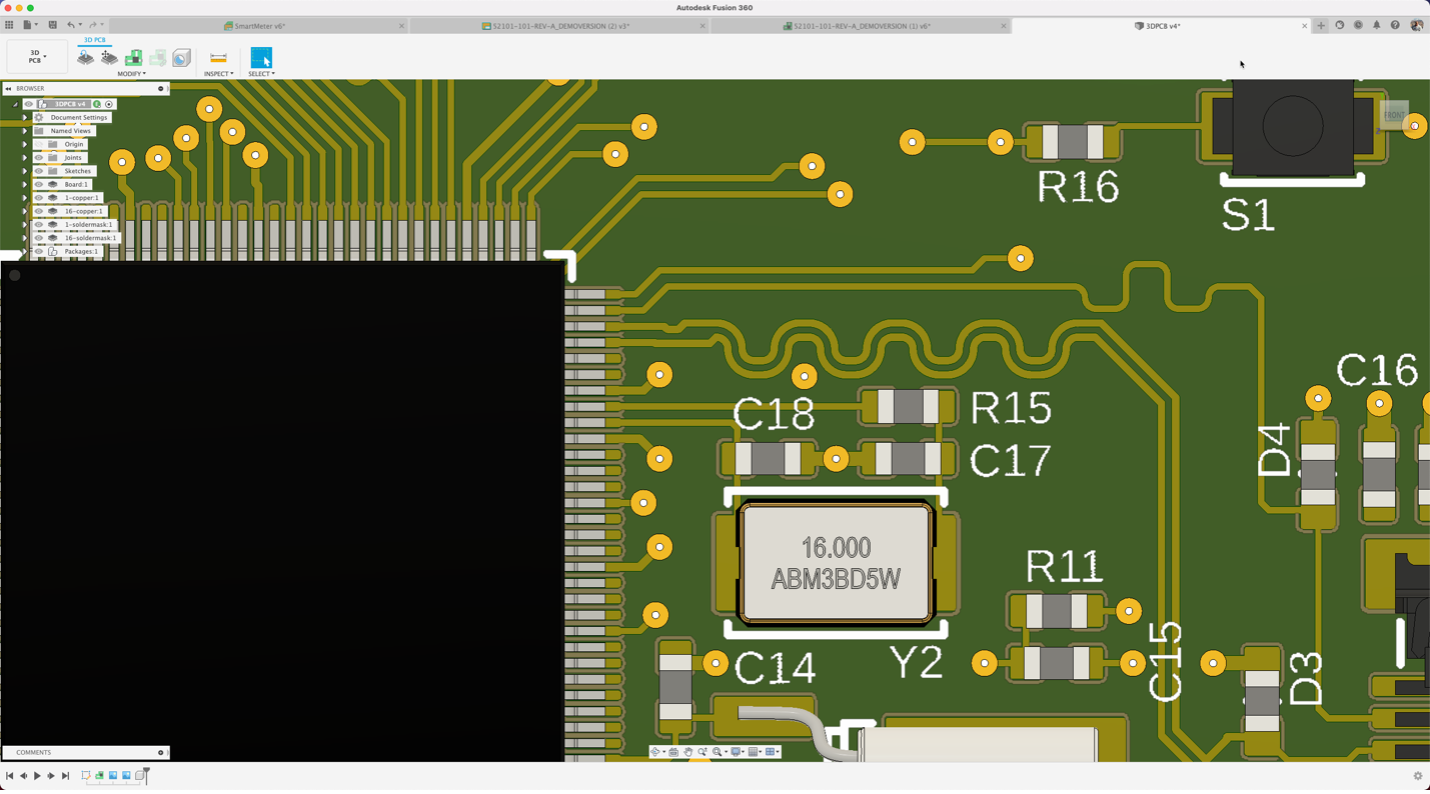This screenshot has height=794, width=1430.
Task: Select the Orbit tool in the navigation bar
Action: [x=655, y=750]
